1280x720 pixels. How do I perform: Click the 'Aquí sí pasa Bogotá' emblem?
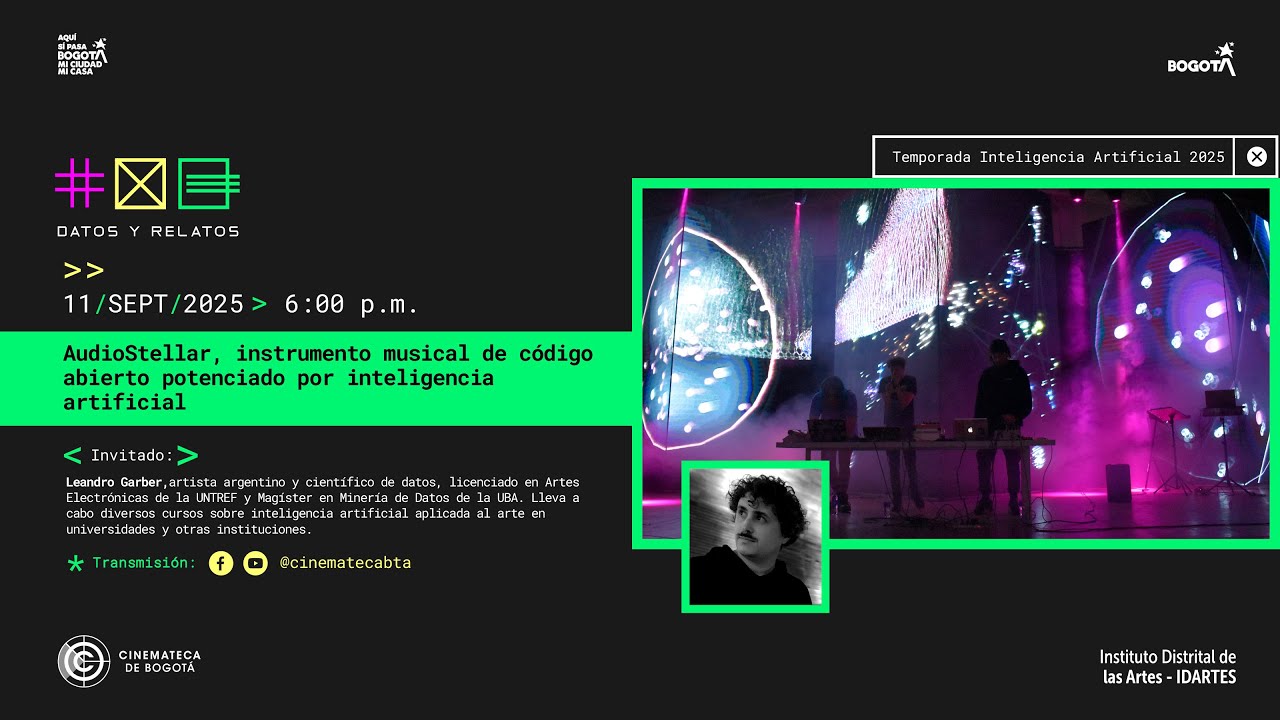click(x=80, y=55)
